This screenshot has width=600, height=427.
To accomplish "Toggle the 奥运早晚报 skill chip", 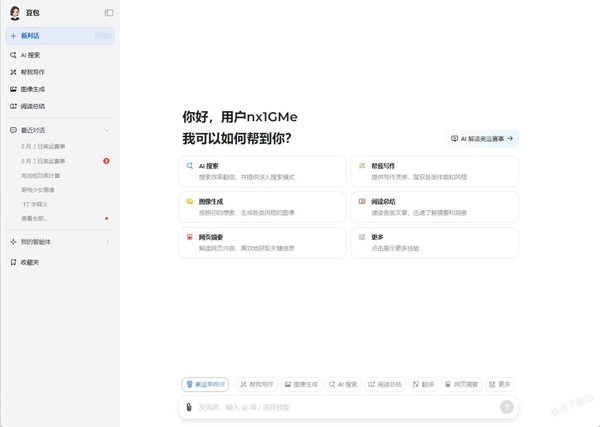I will (205, 384).
